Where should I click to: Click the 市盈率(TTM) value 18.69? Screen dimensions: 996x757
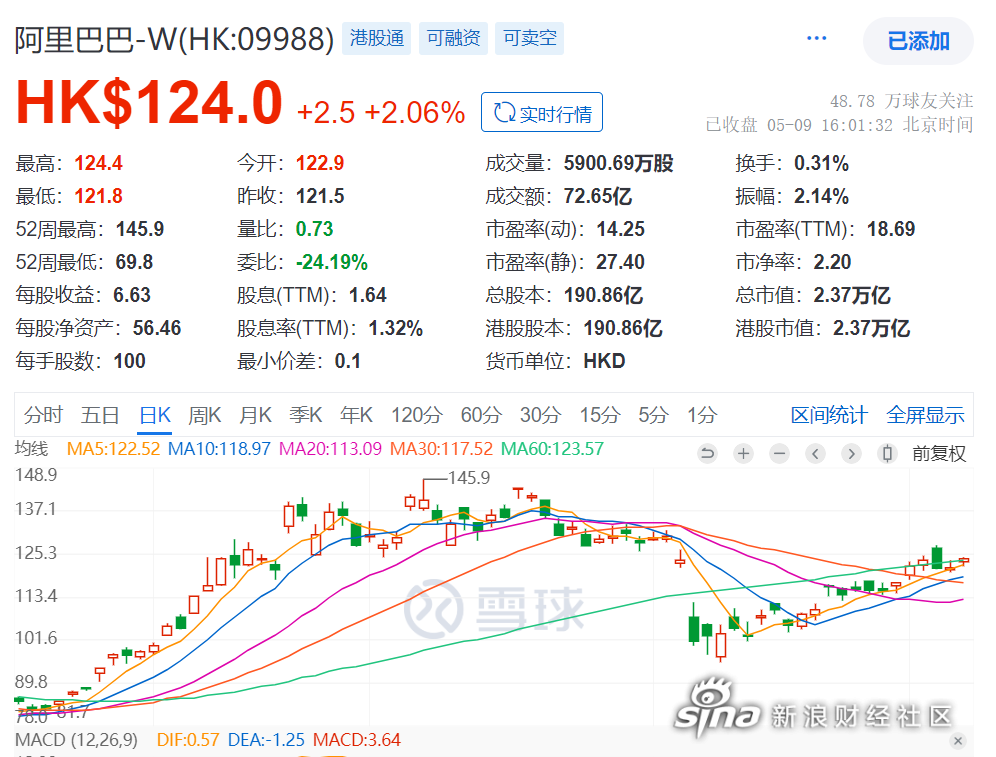[x=891, y=229]
